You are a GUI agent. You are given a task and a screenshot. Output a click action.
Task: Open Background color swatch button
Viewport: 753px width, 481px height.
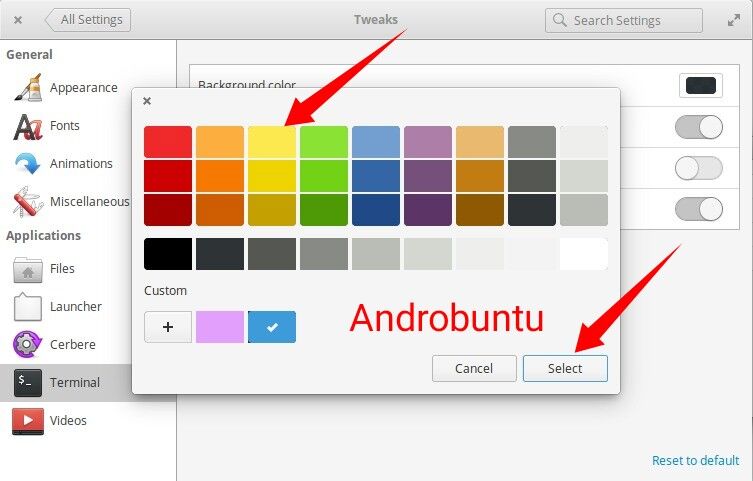click(701, 86)
